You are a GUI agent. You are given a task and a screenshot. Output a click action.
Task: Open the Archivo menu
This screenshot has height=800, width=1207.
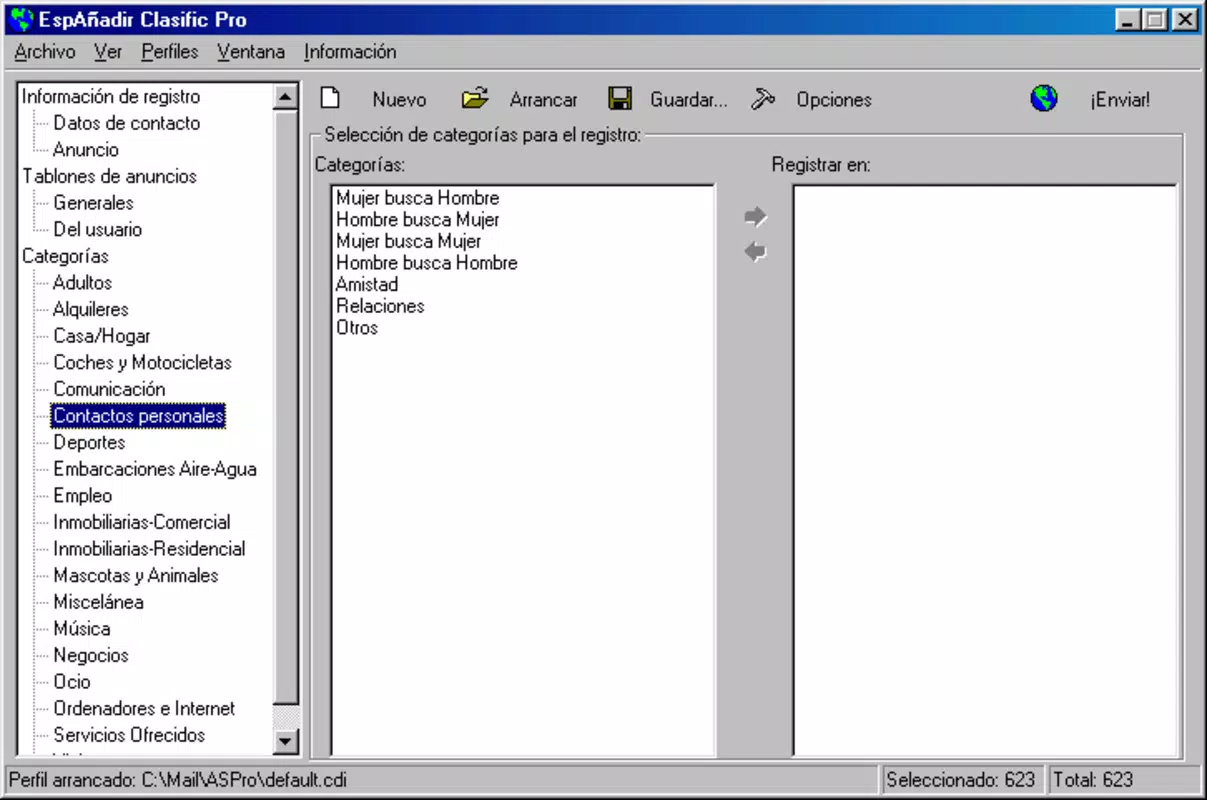[x=45, y=52]
